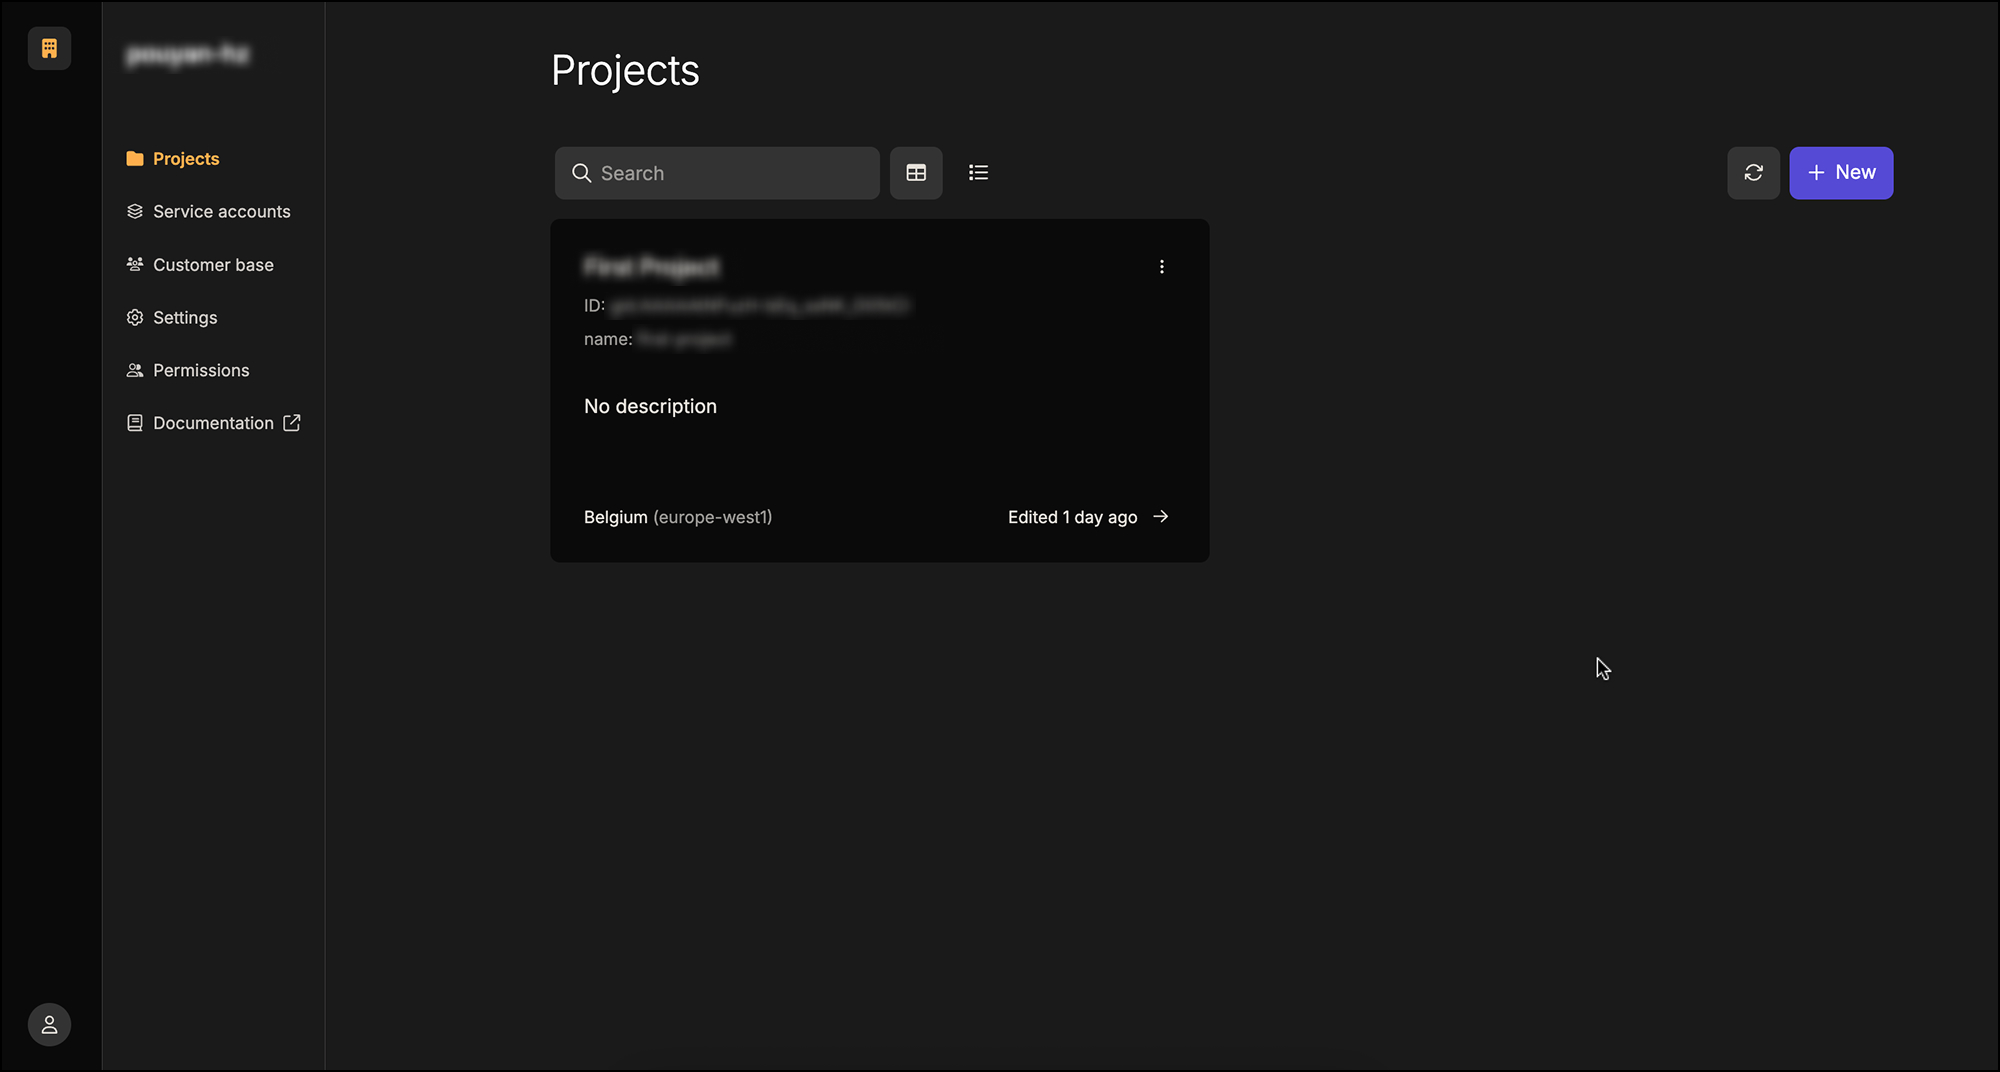Click the organization building icon top left
2000x1072 pixels.
coord(48,48)
